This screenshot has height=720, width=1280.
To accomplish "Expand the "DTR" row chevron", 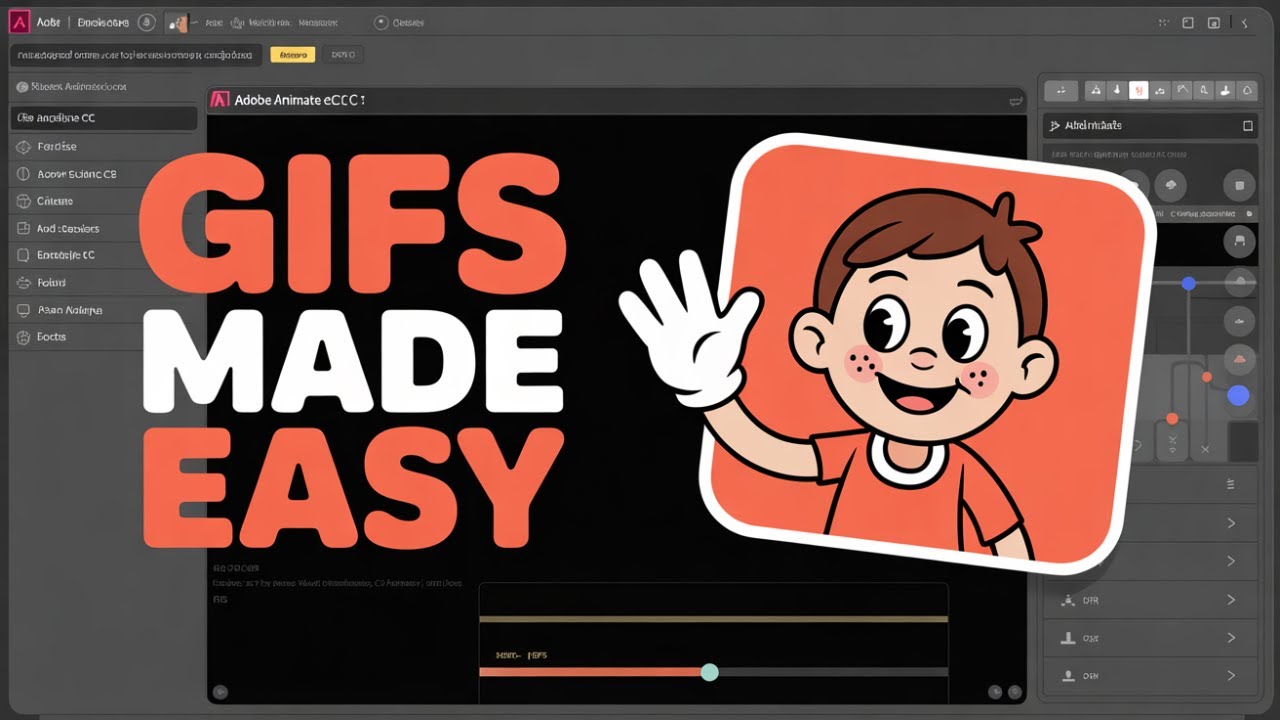I will click(1231, 600).
